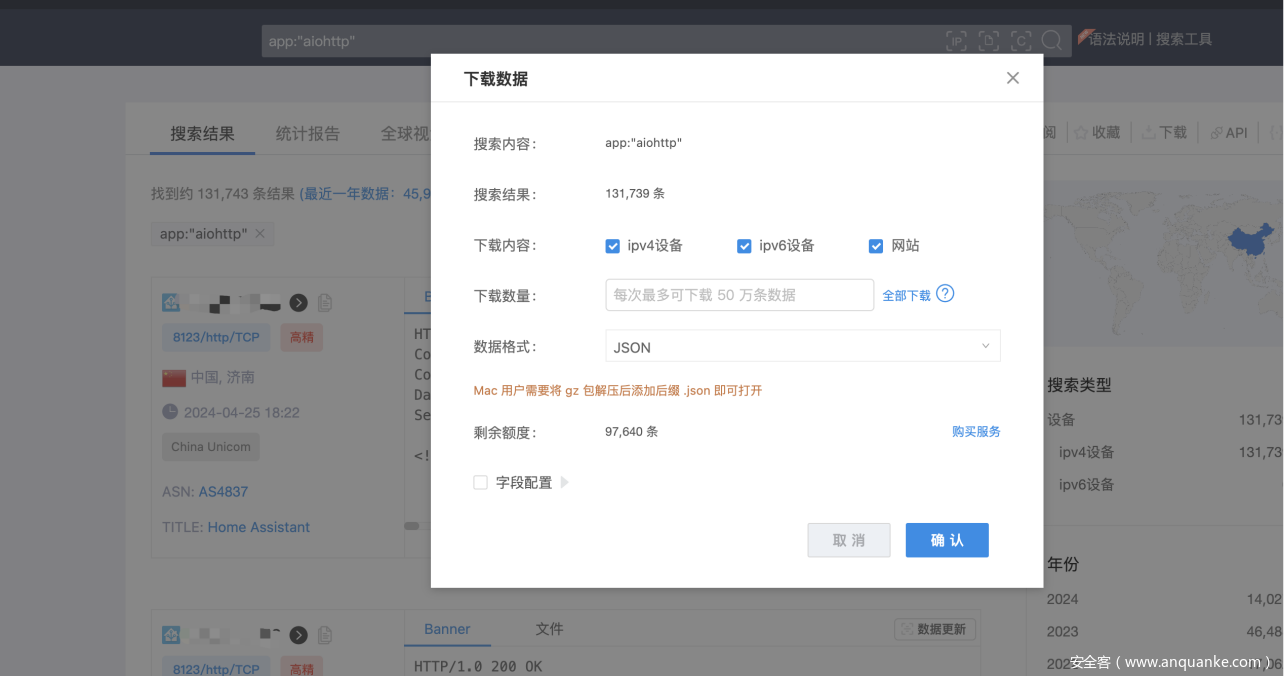This screenshot has width=1286, height=681.
Task: Click the IP search icon in search bar
Action: (957, 41)
